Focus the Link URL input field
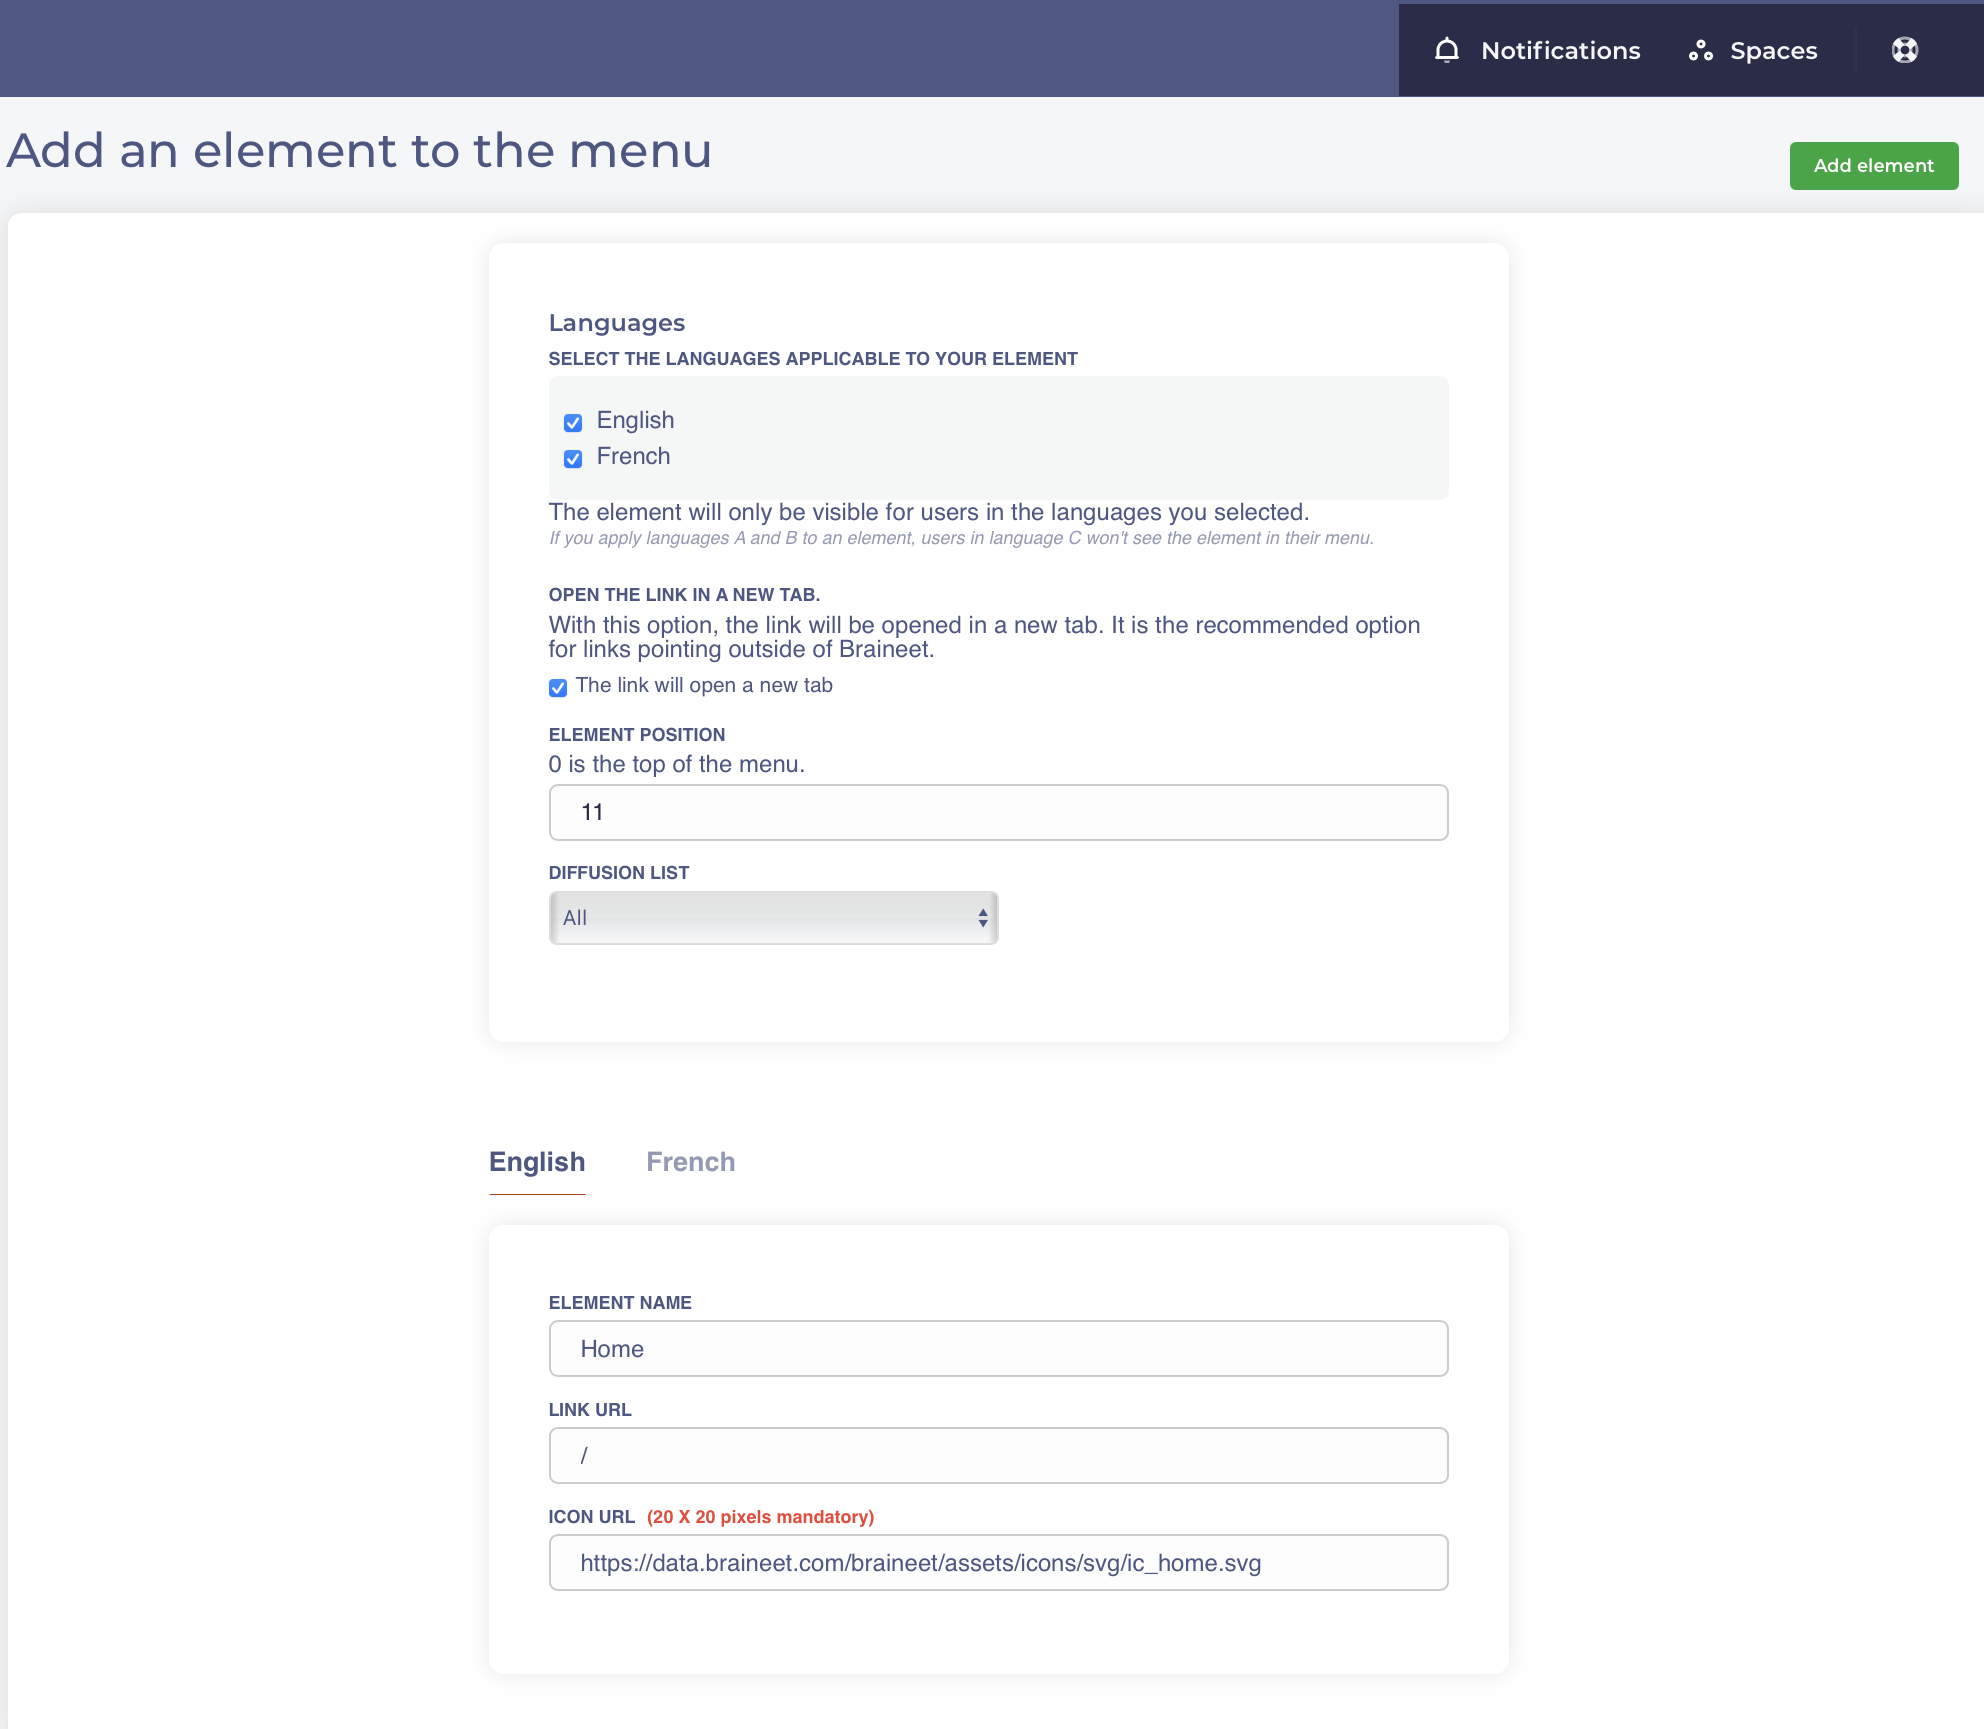 coord(998,1456)
